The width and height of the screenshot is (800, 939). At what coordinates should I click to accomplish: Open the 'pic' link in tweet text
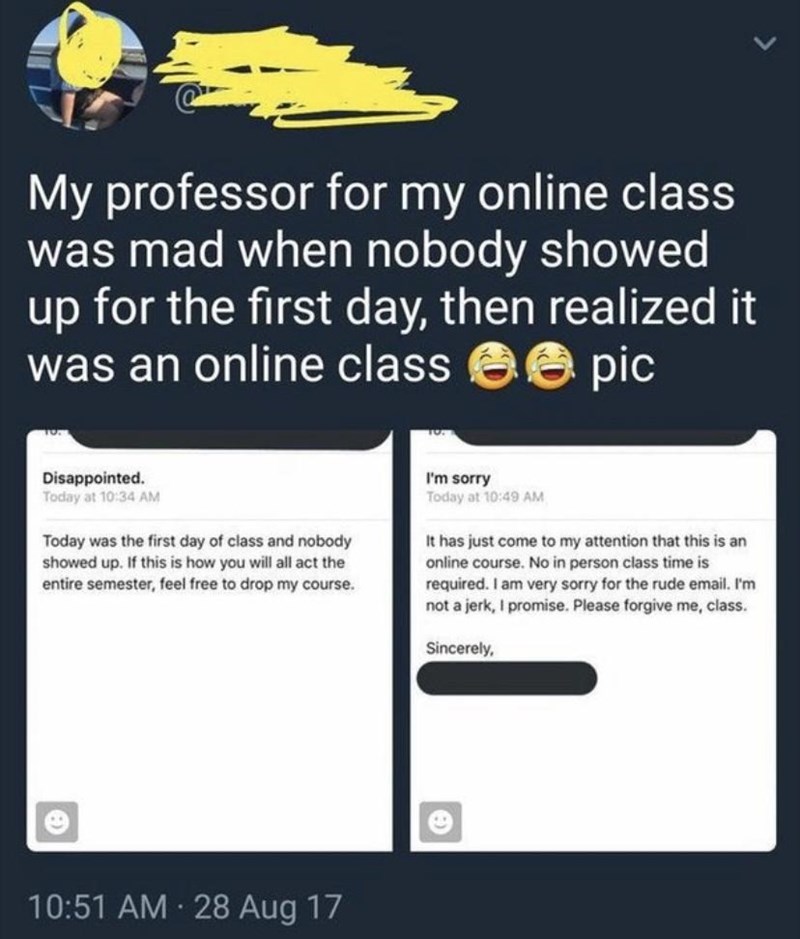point(622,365)
